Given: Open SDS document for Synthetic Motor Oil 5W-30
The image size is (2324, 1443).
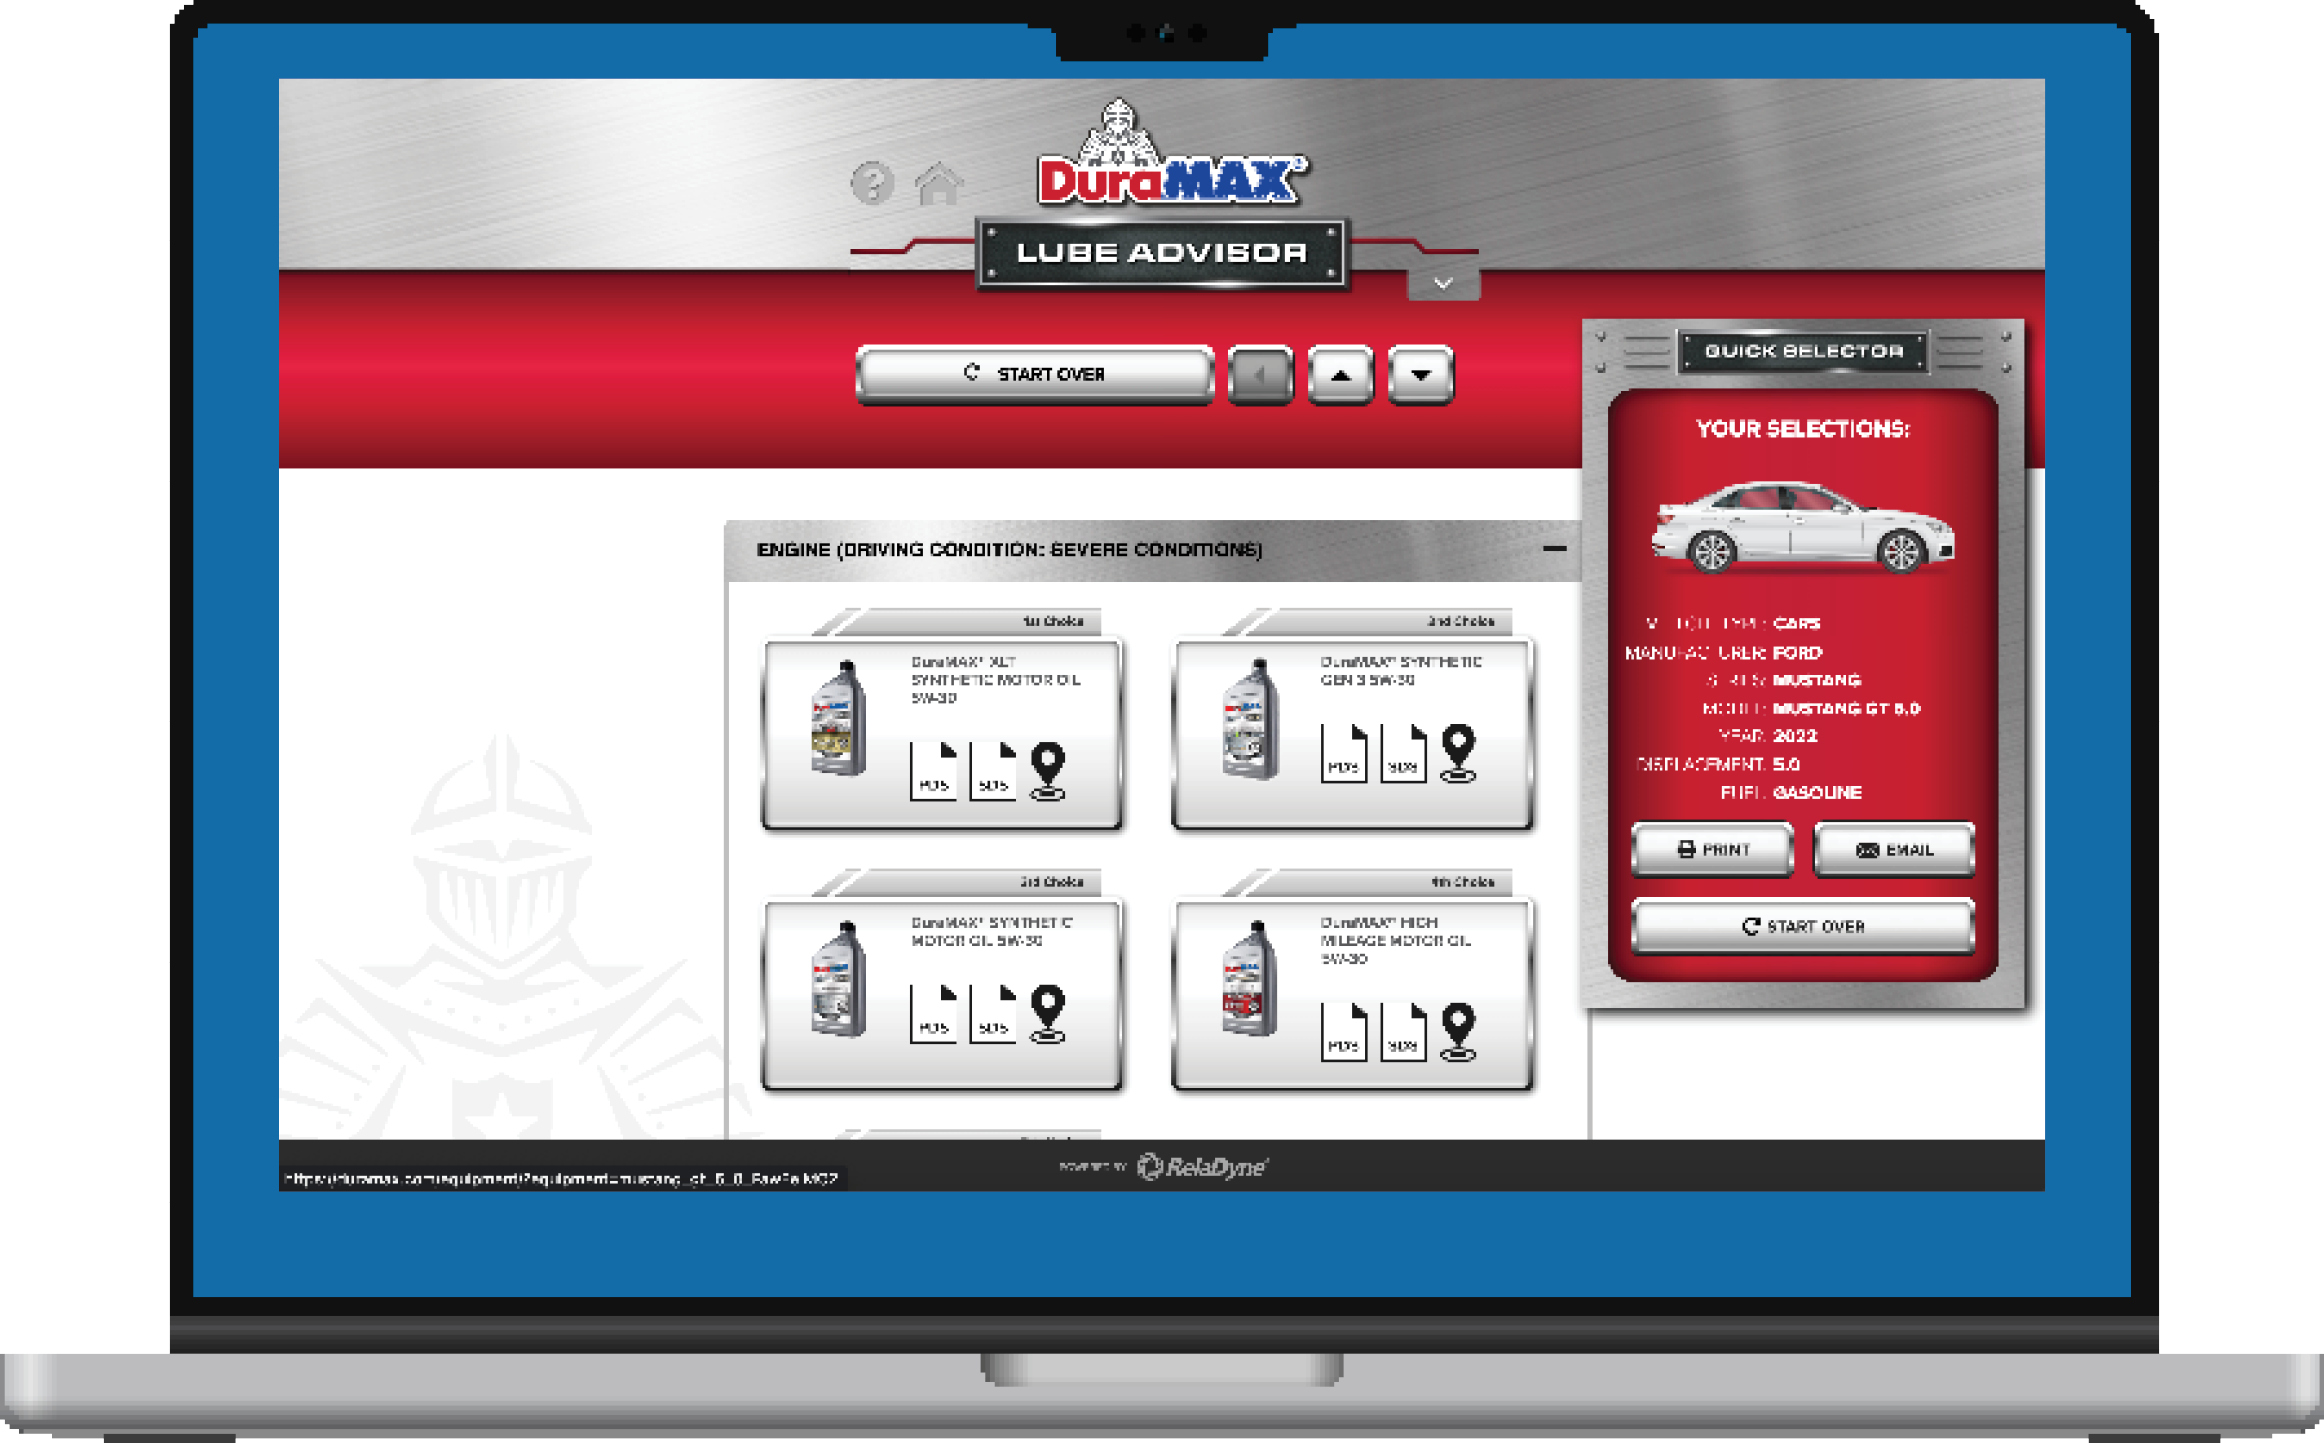Looking at the screenshot, I should (993, 1014).
